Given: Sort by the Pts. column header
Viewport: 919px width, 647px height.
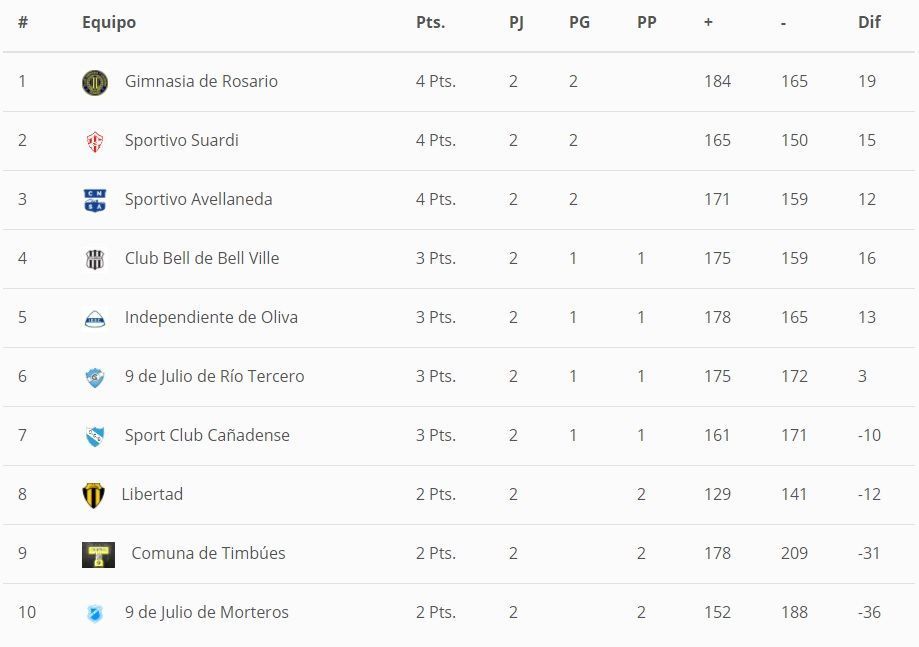Looking at the screenshot, I should coord(430,22).
